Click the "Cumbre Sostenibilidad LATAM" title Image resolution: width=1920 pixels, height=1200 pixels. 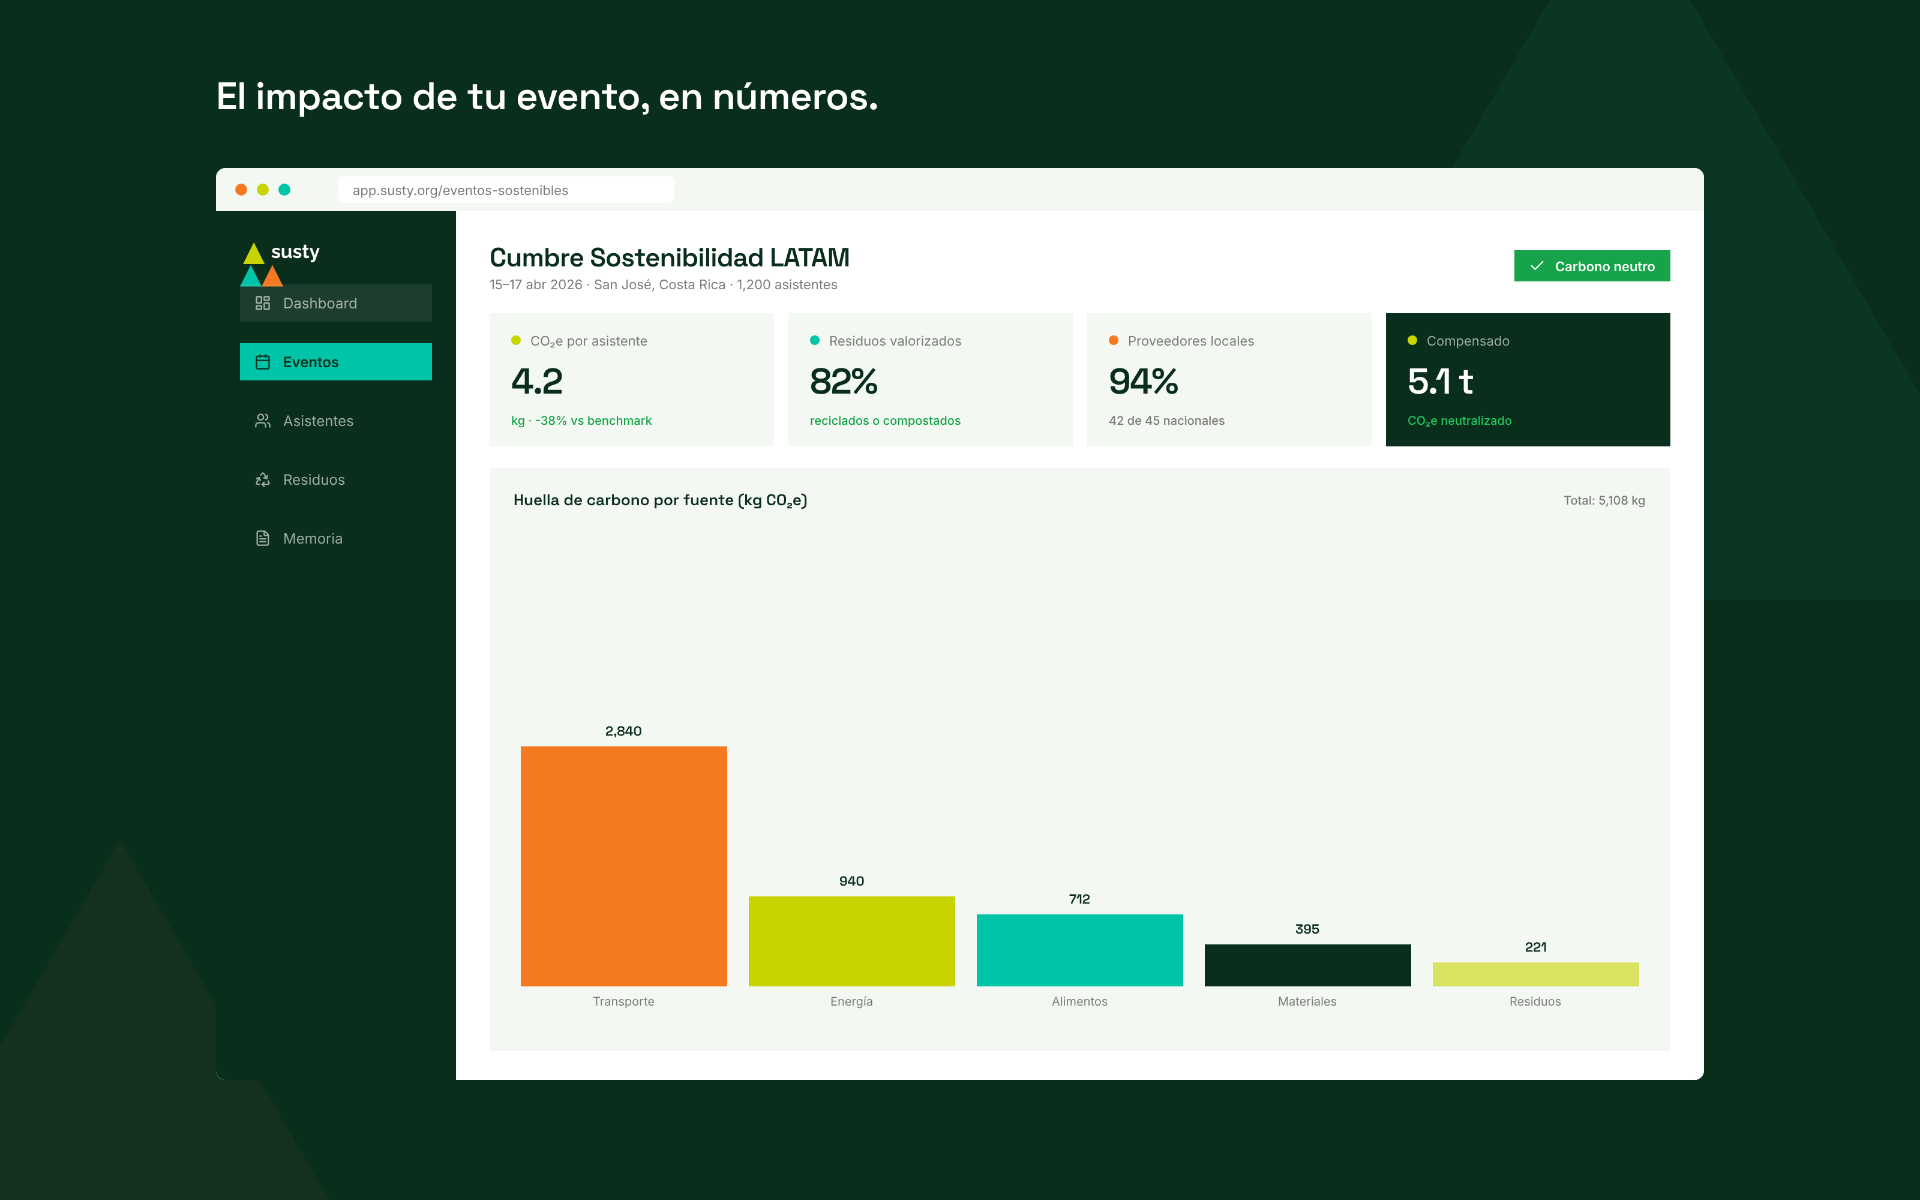pos(669,258)
